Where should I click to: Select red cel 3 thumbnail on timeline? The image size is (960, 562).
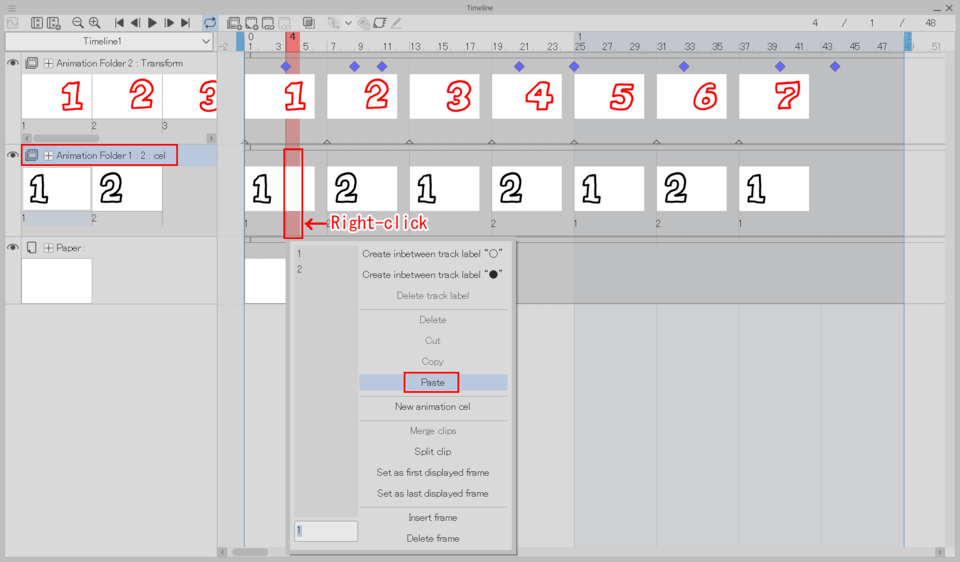point(444,97)
